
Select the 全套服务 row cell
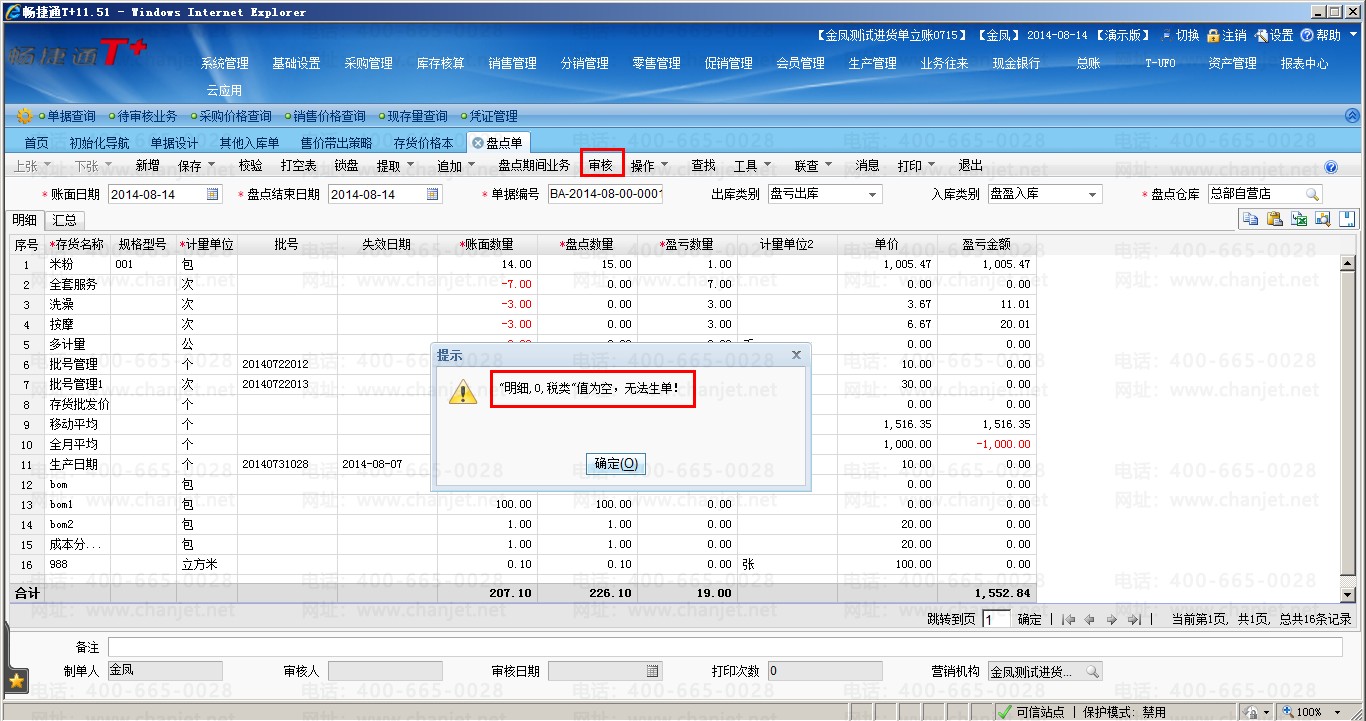tap(77, 285)
